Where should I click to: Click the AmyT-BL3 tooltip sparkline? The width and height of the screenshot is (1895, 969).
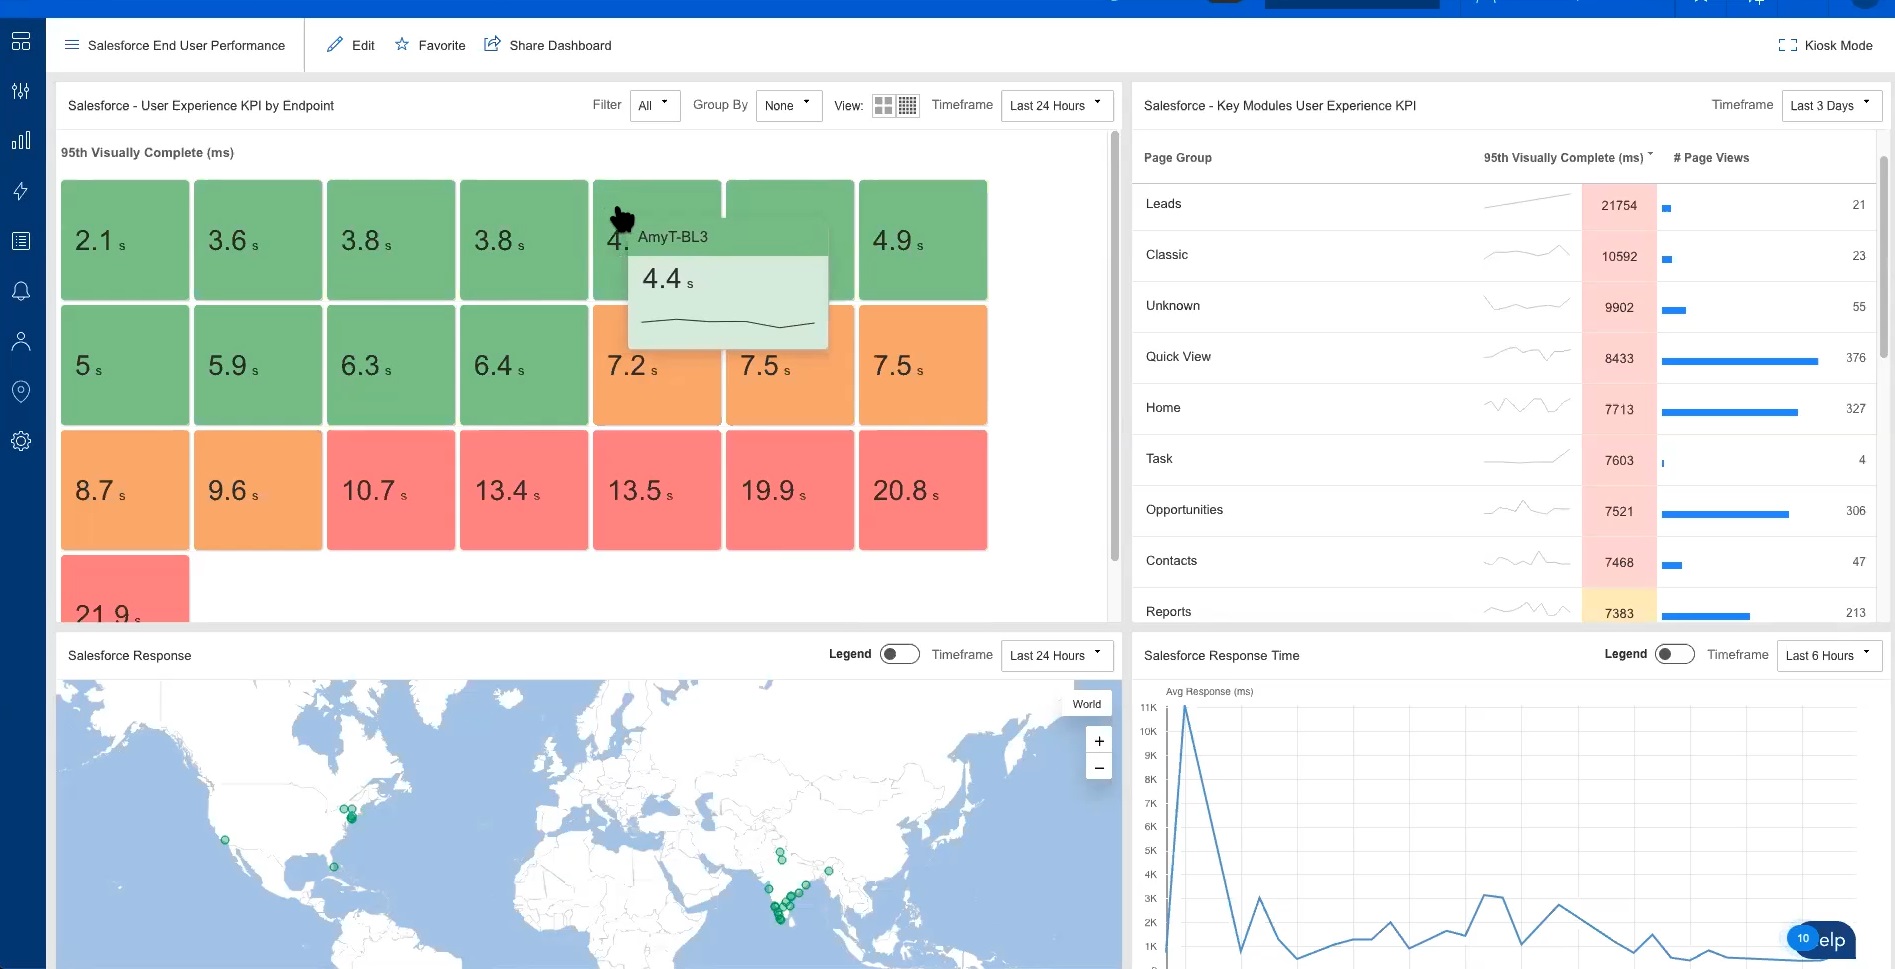728,322
